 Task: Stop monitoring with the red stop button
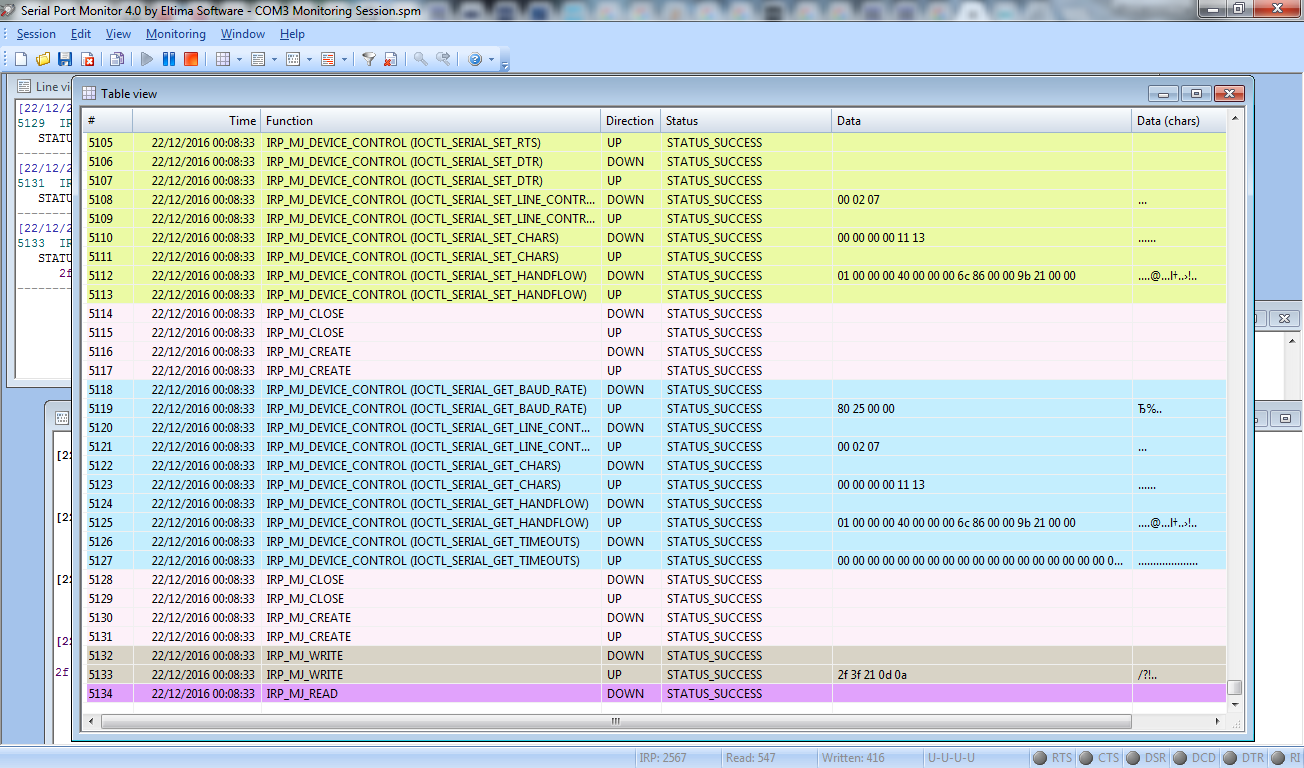click(191, 60)
